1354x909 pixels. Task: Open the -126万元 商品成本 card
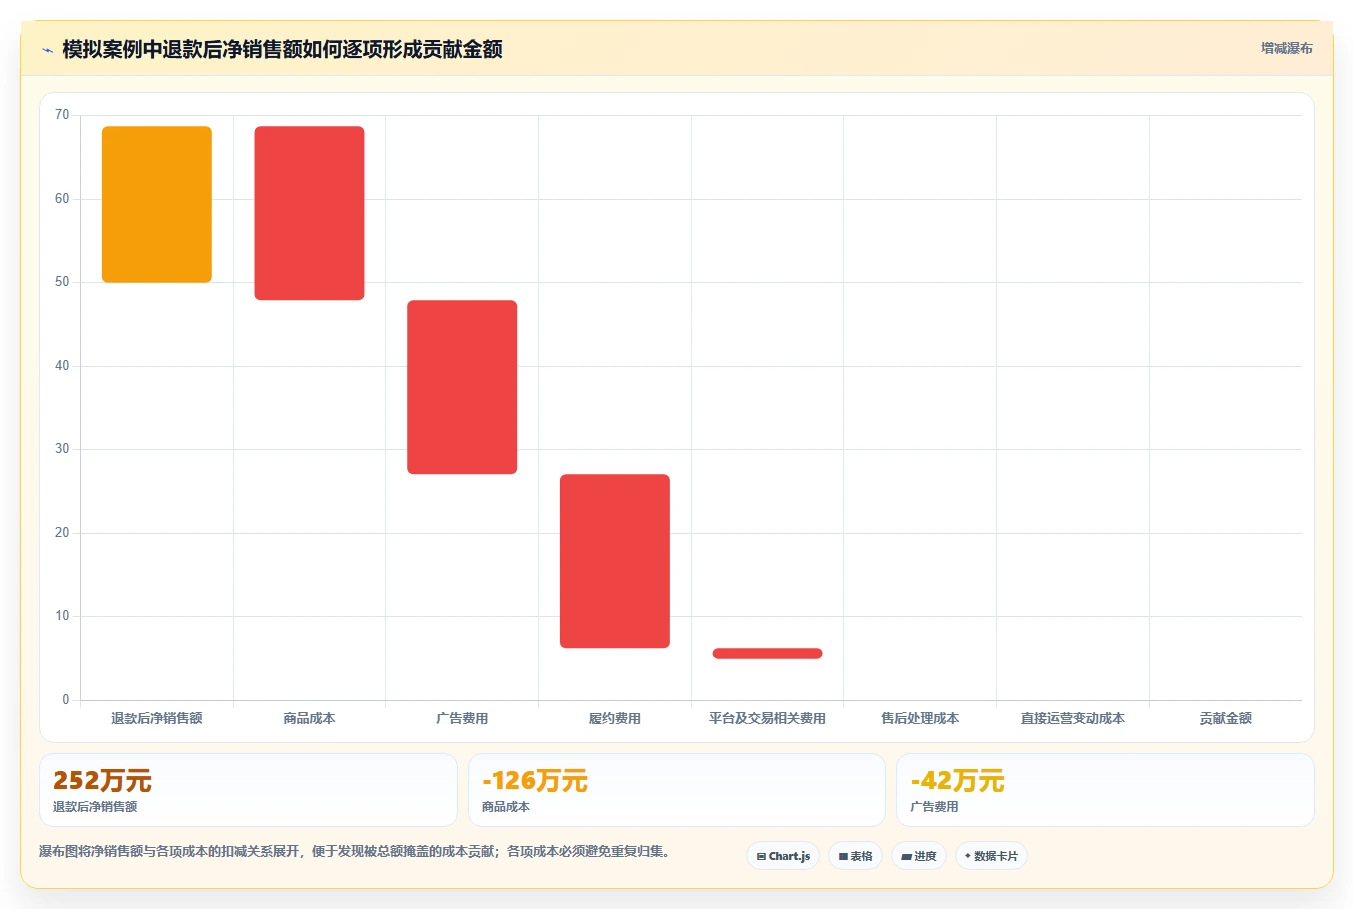[x=677, y=790]
